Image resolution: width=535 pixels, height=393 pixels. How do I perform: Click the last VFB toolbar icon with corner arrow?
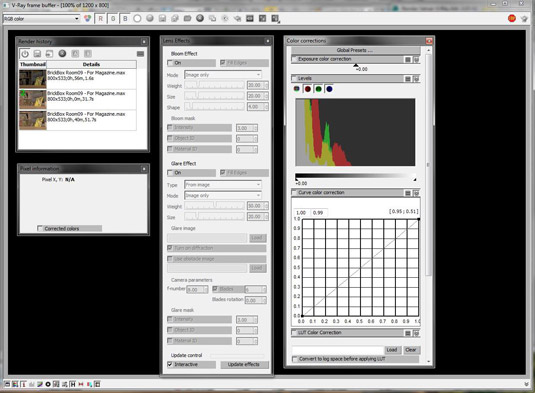tap(275, 19)
